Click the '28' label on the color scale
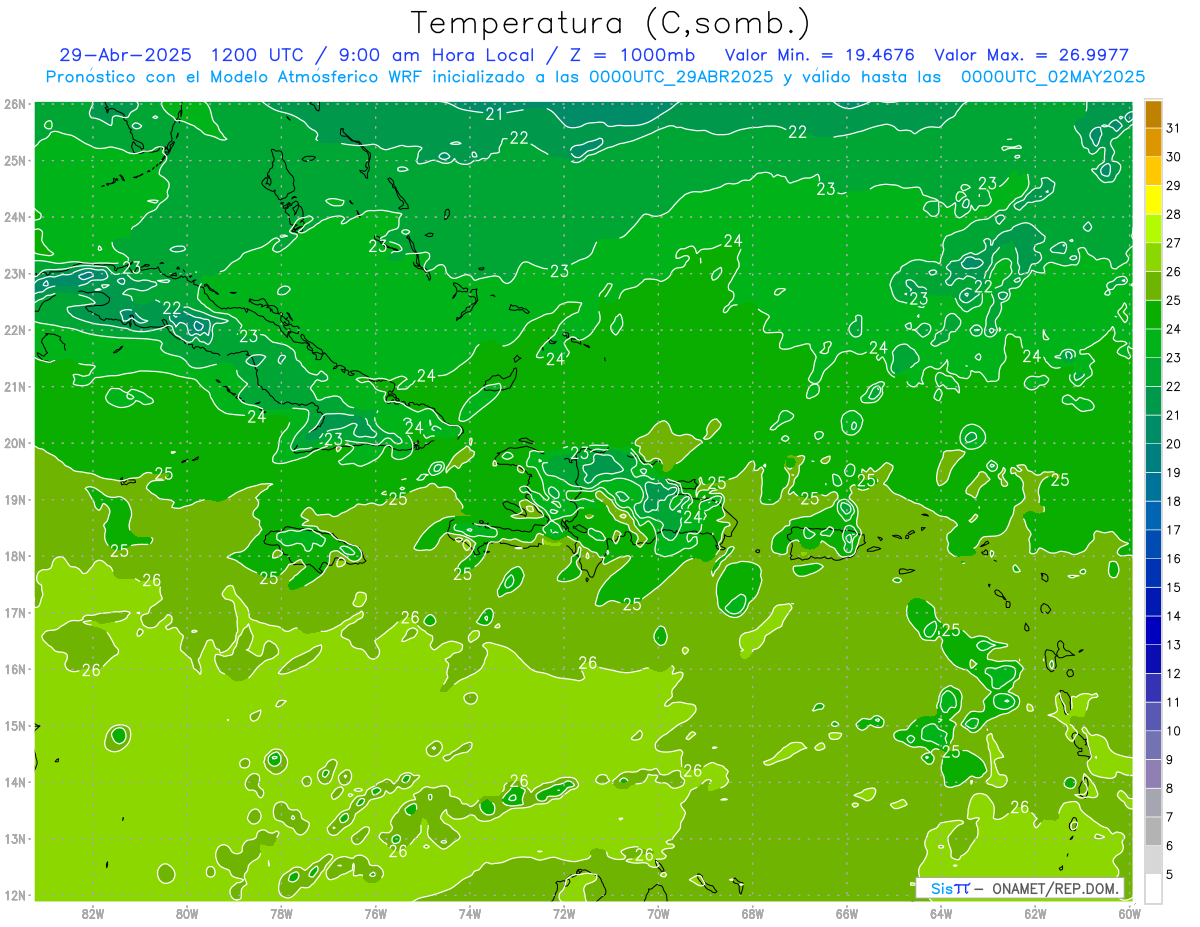 [x=1173, y=214]
